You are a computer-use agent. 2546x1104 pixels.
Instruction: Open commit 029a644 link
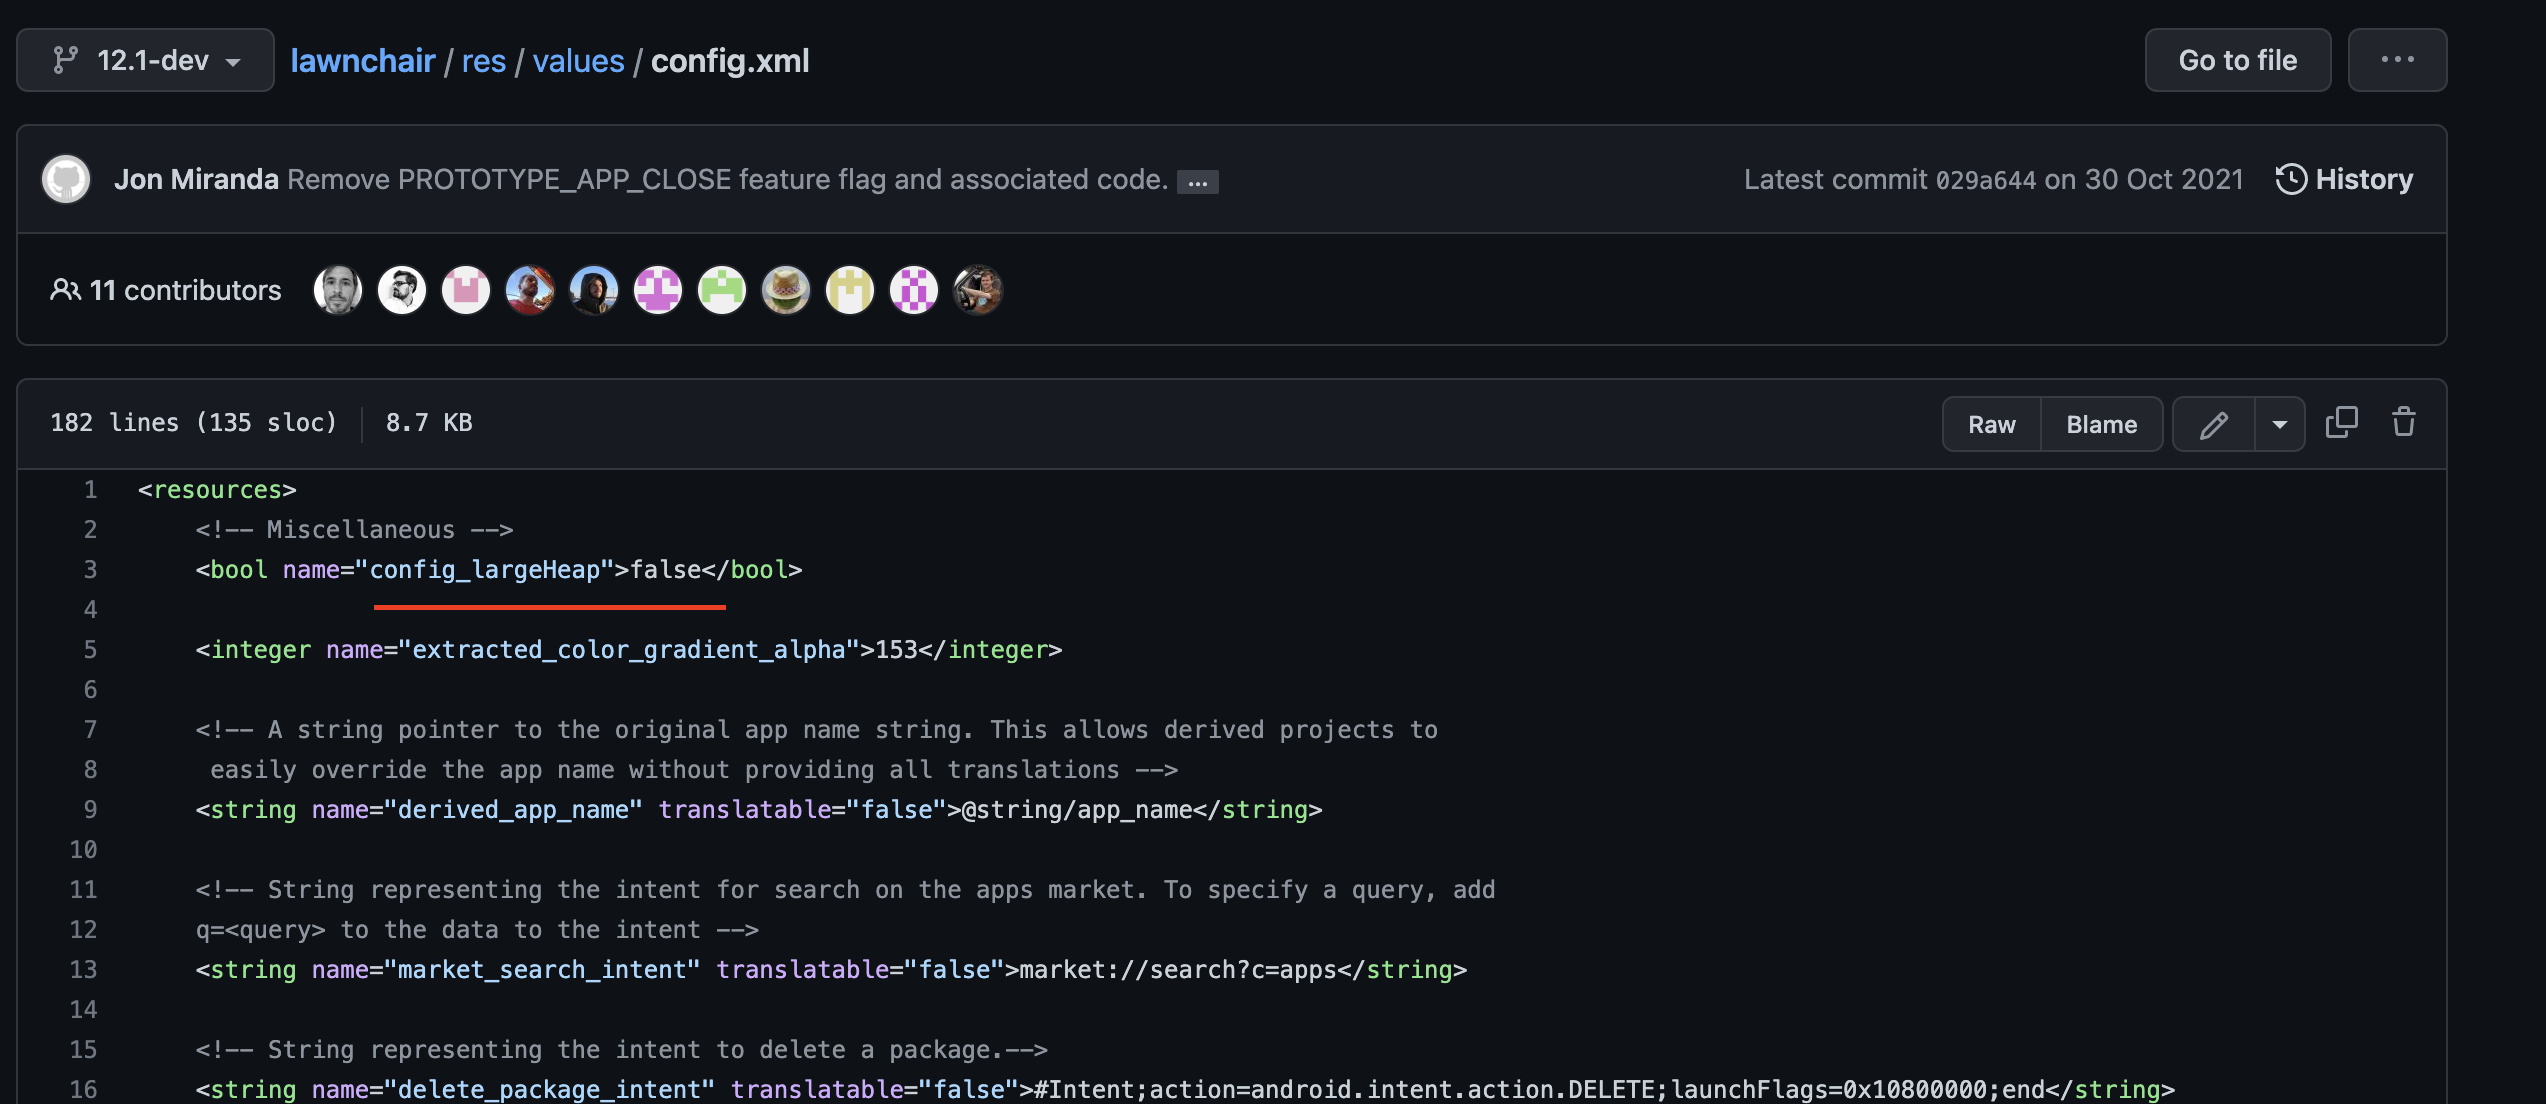click(x=1985, y=180)
